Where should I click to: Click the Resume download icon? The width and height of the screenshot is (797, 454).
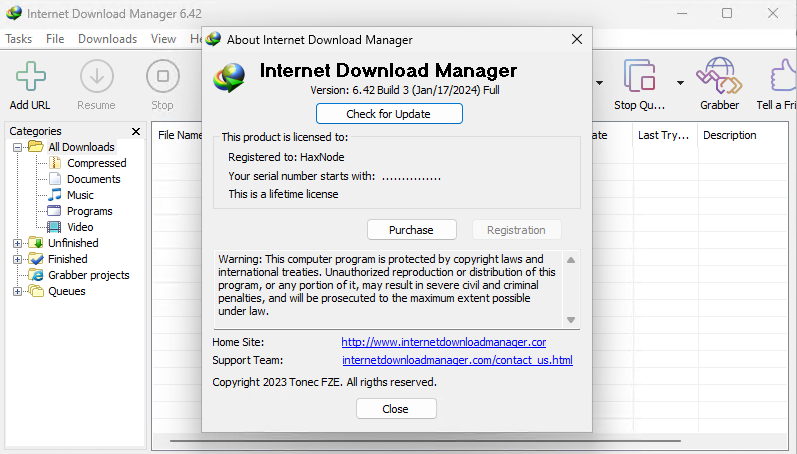(x=96, y=78)
